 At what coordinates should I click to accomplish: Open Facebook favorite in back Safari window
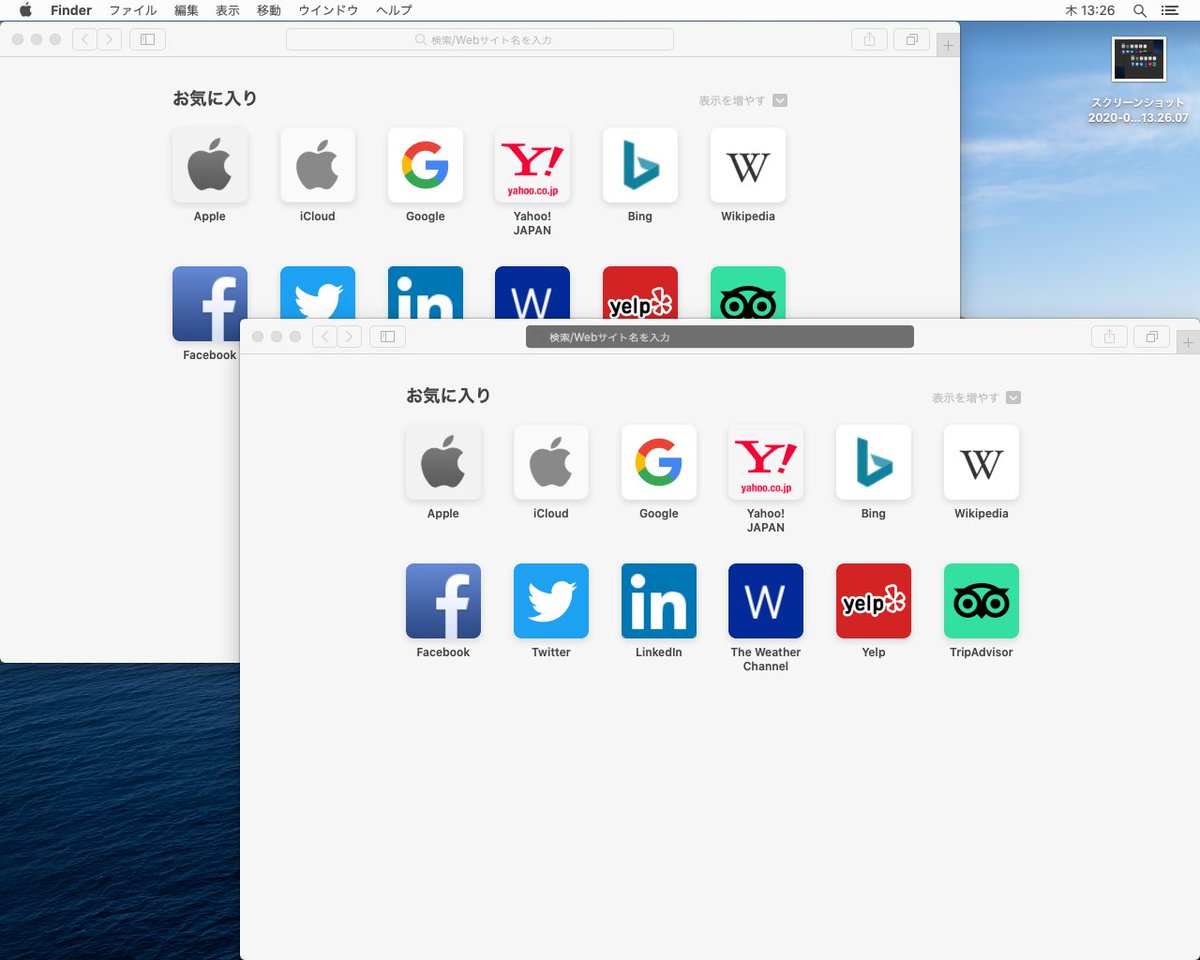[210, 304]
